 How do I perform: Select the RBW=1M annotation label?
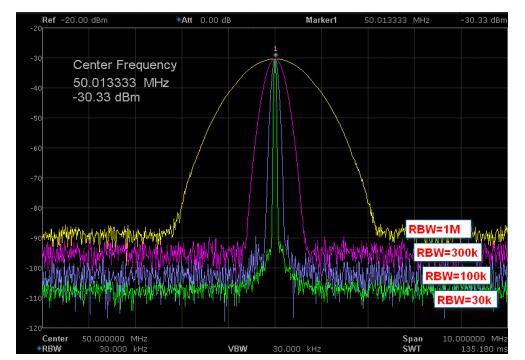438,229
